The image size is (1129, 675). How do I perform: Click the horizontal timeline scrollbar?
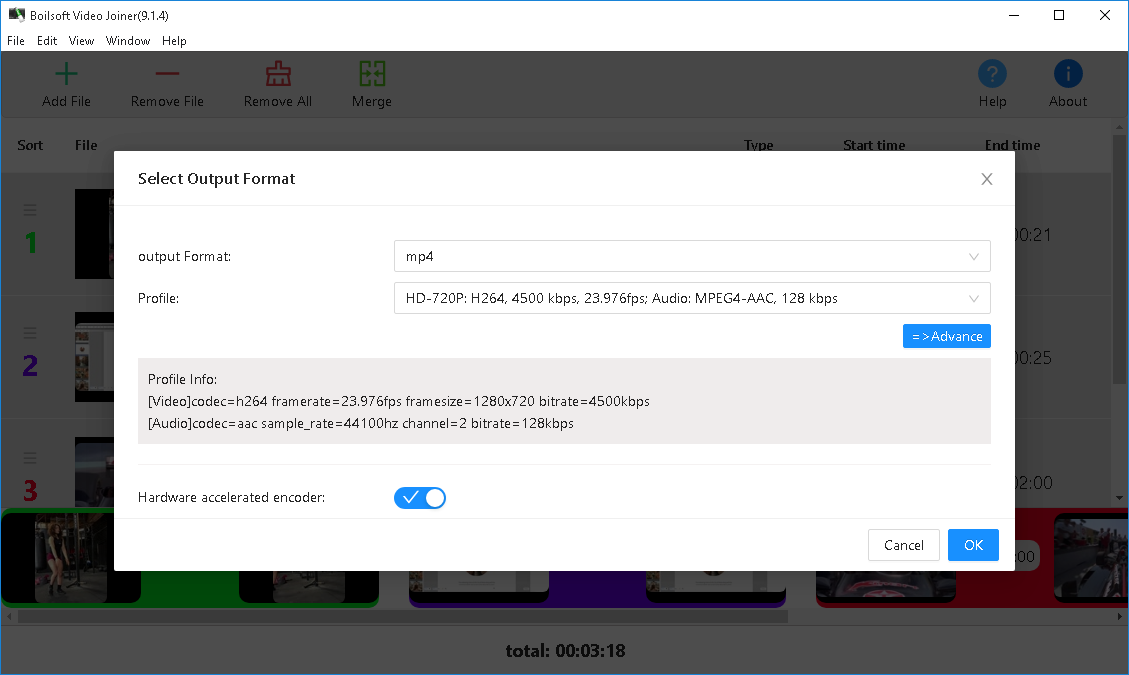(403, 617)
